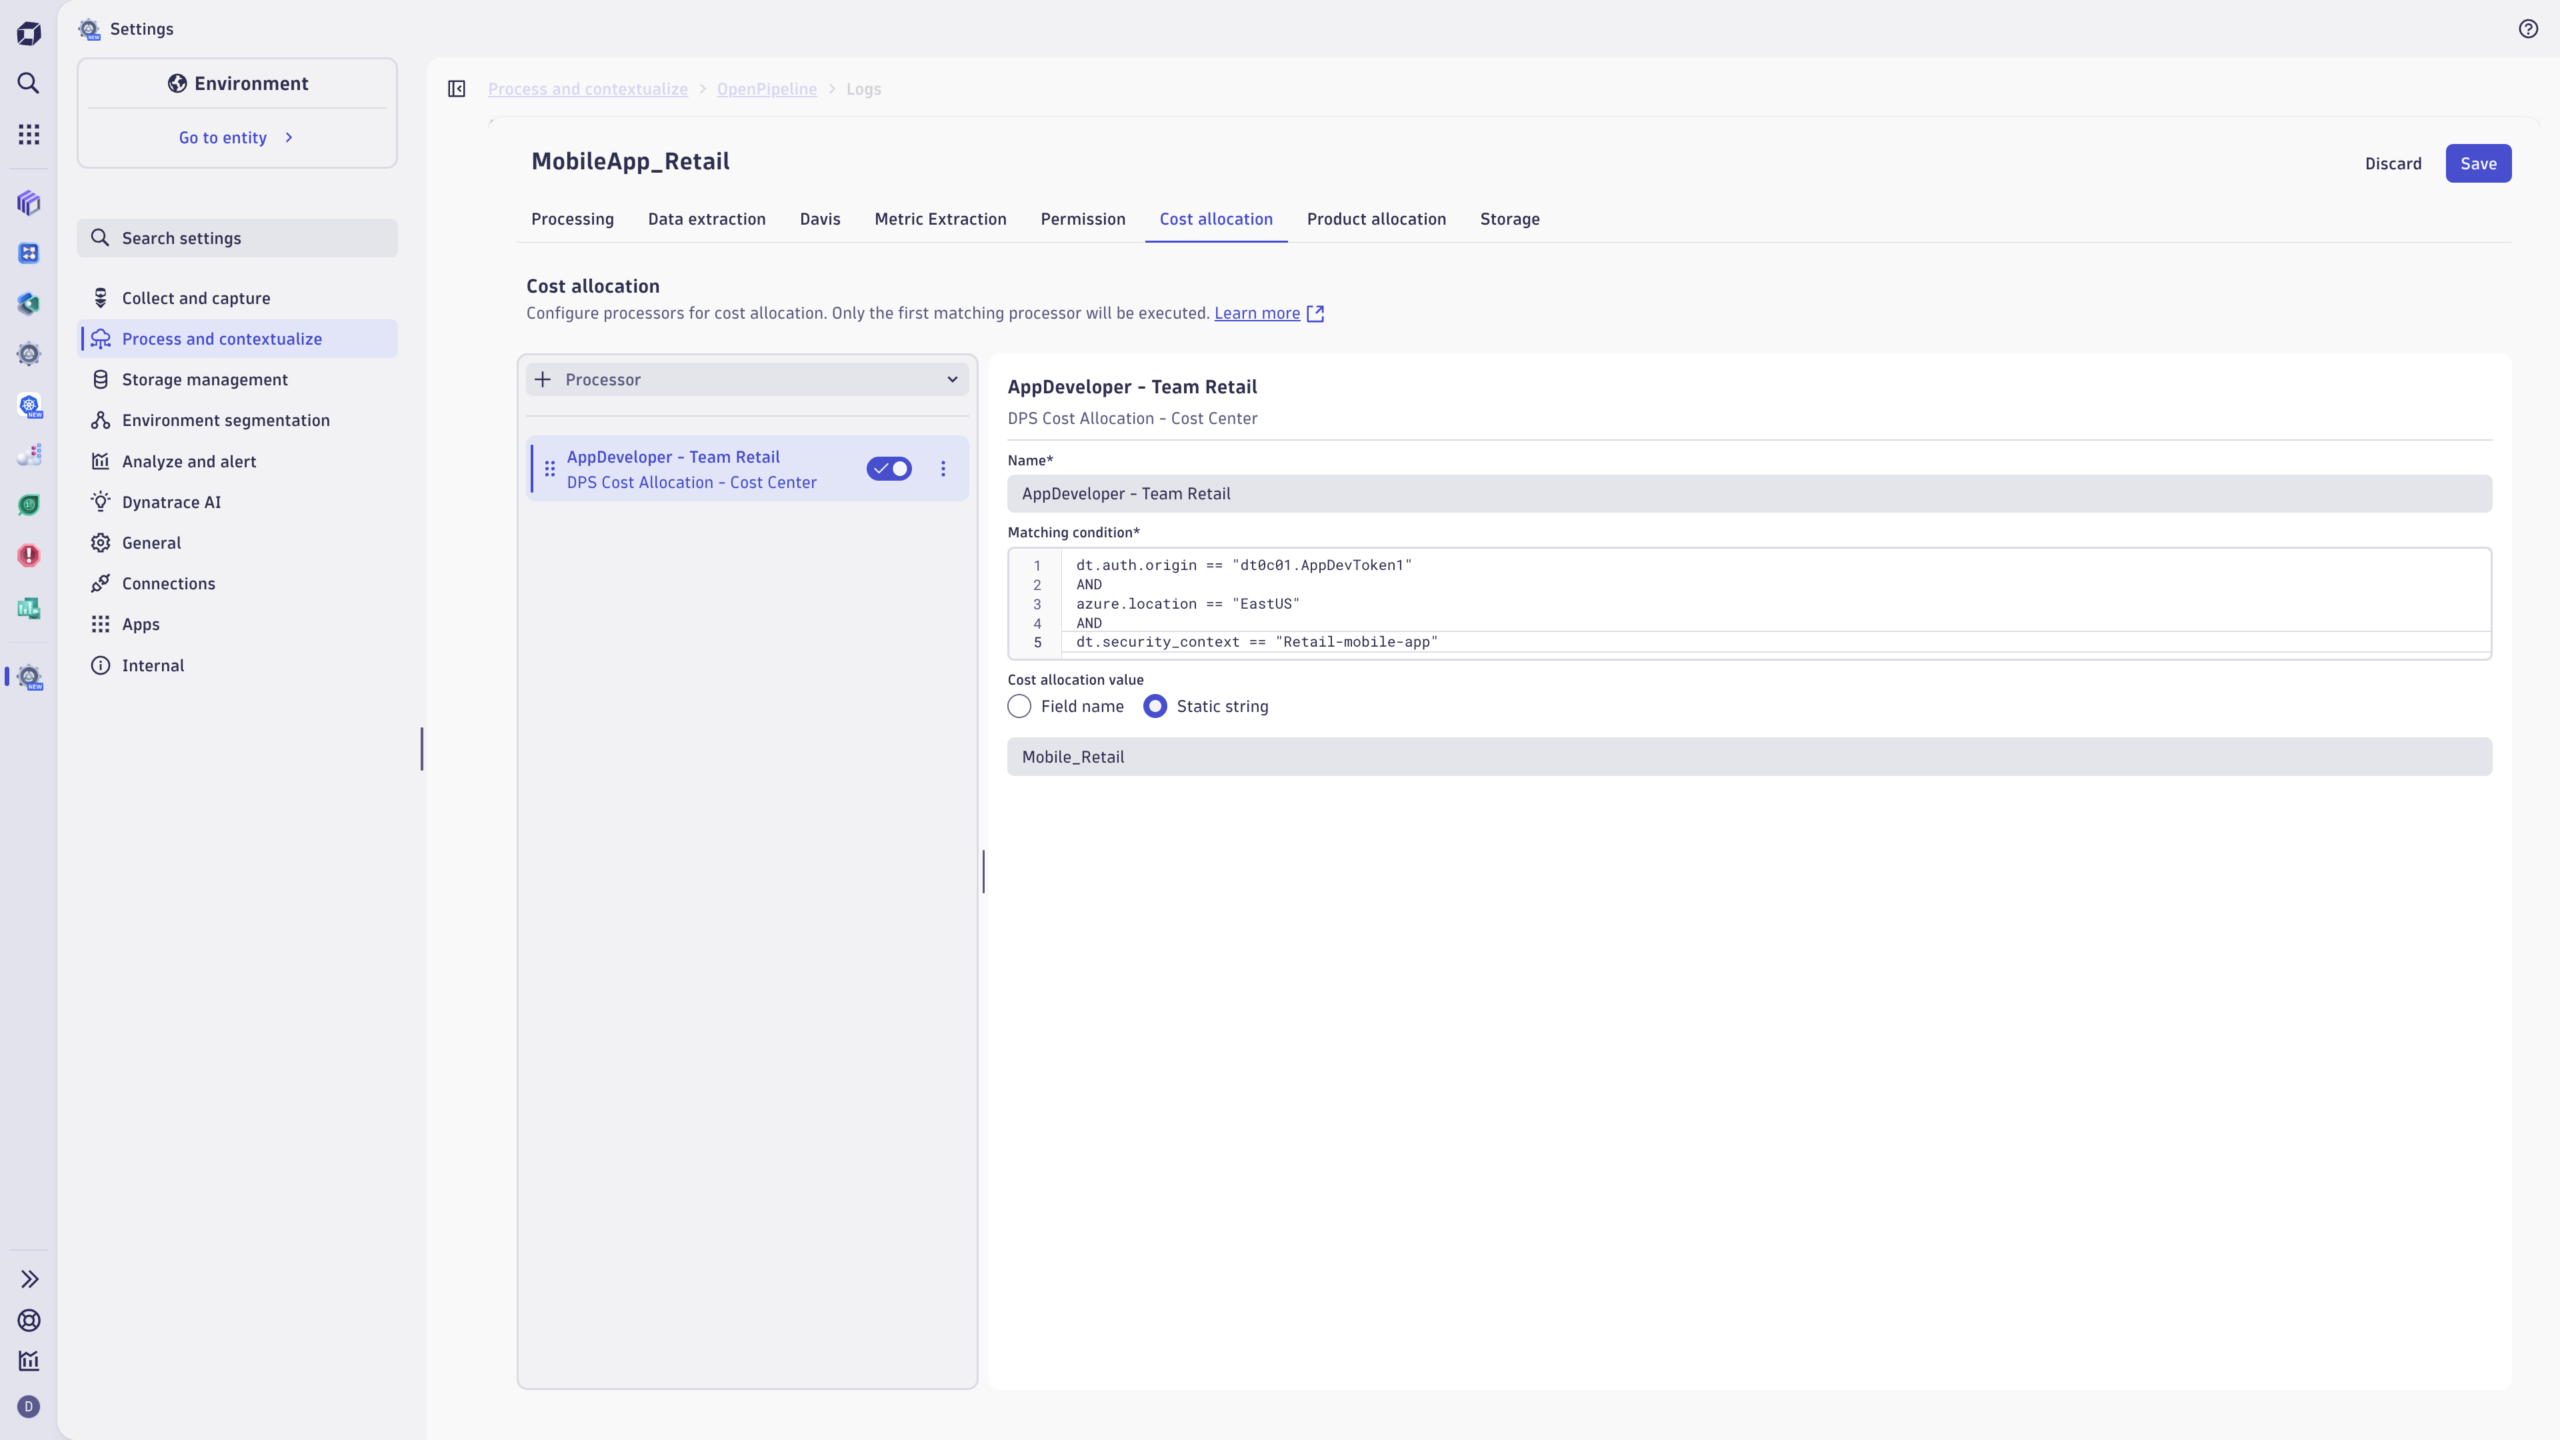Select the Static string radio button
This screenshot has width=2560, height=1440.
pos(1154,706)
